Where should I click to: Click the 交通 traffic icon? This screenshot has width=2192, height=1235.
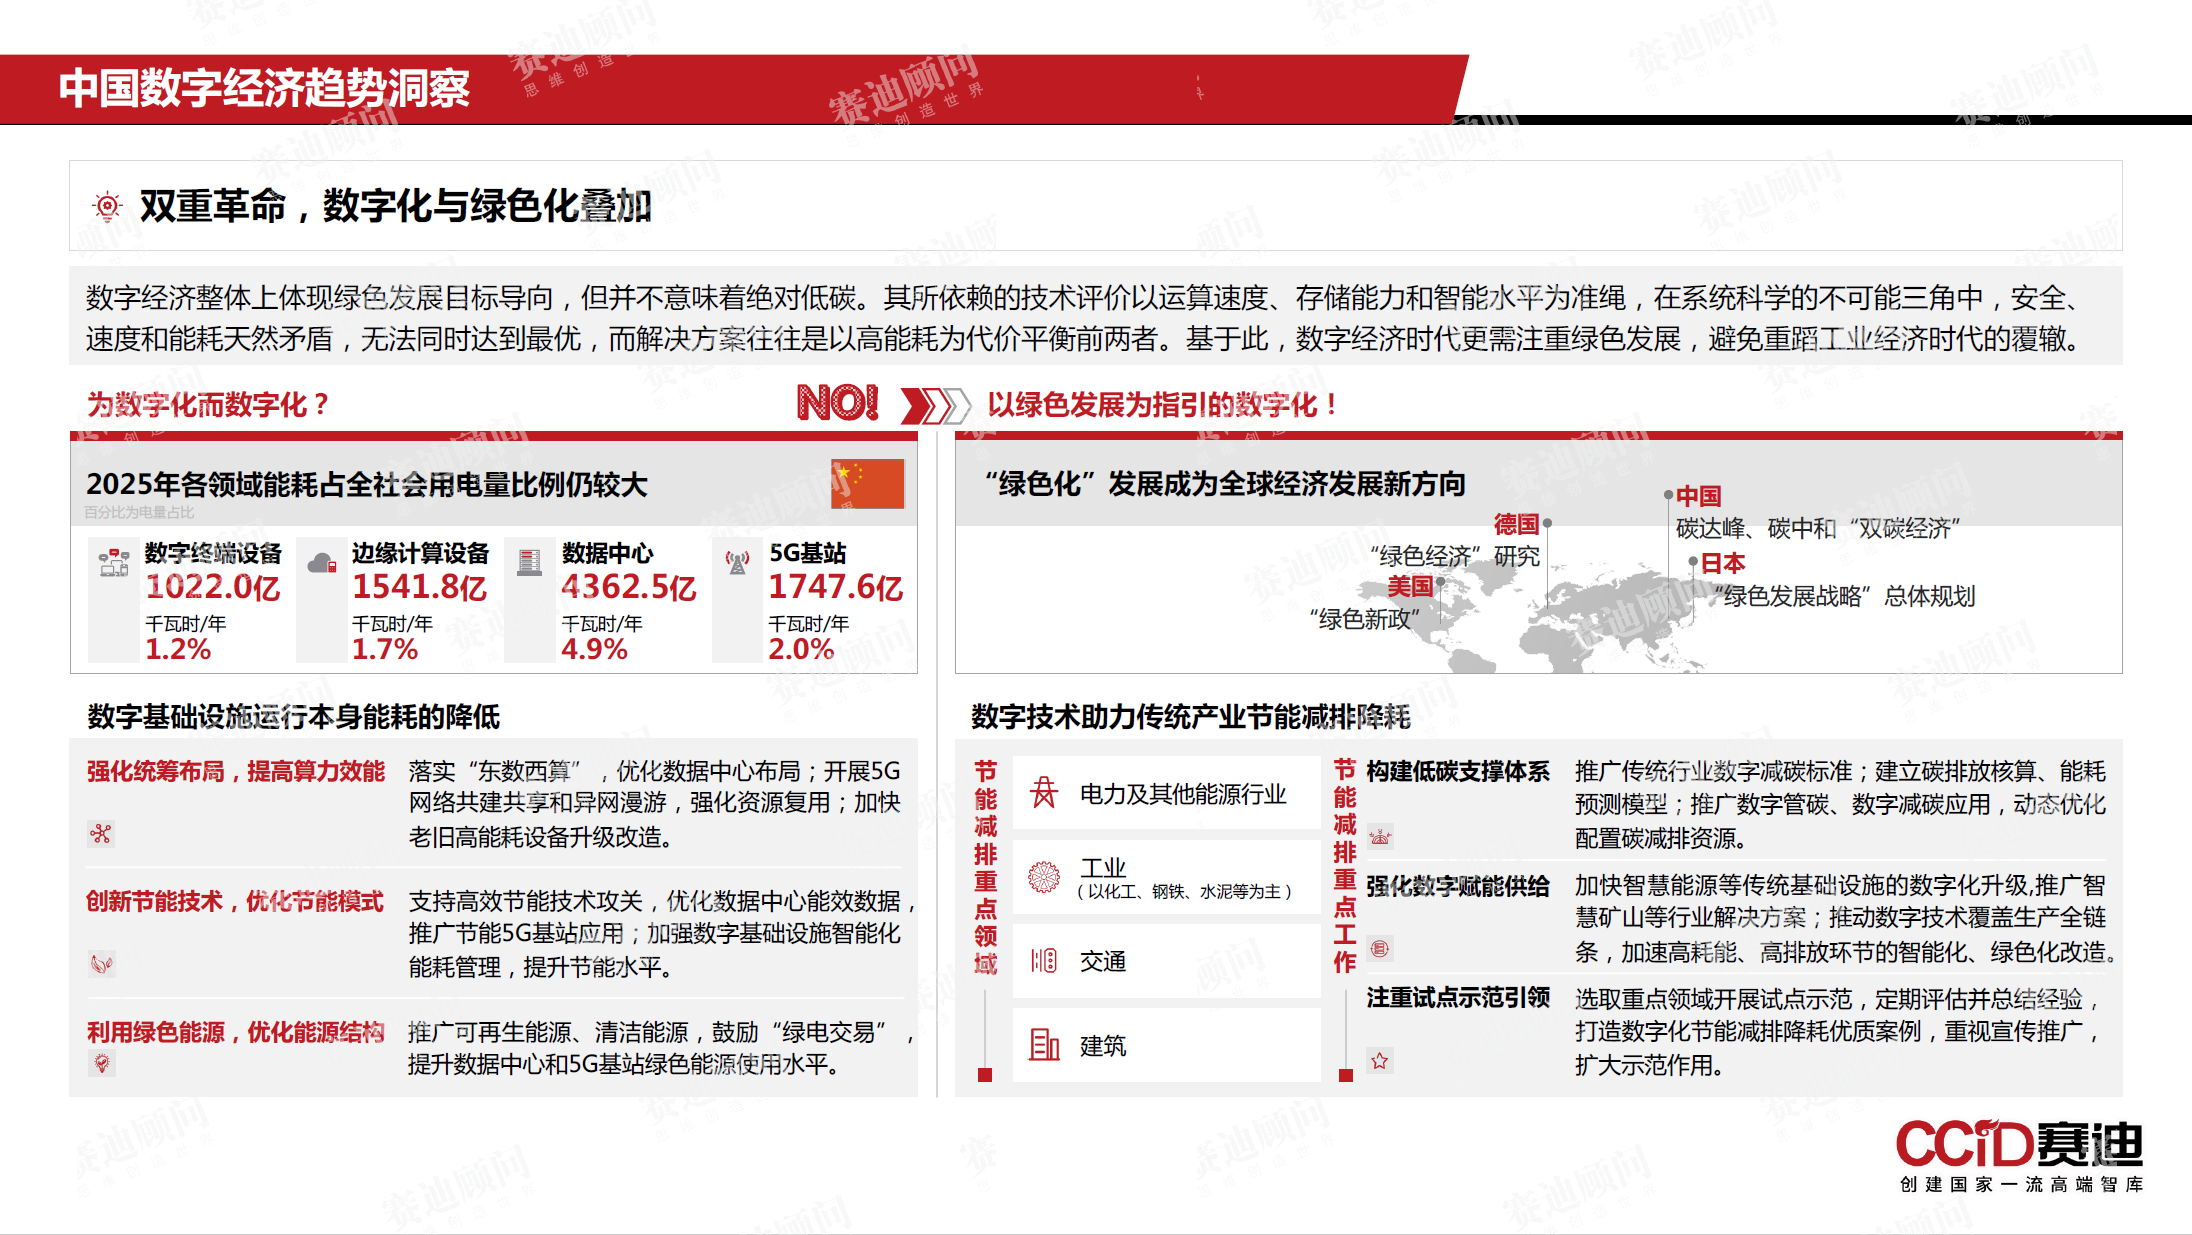pyautogui.click(x=1044, y=960)
